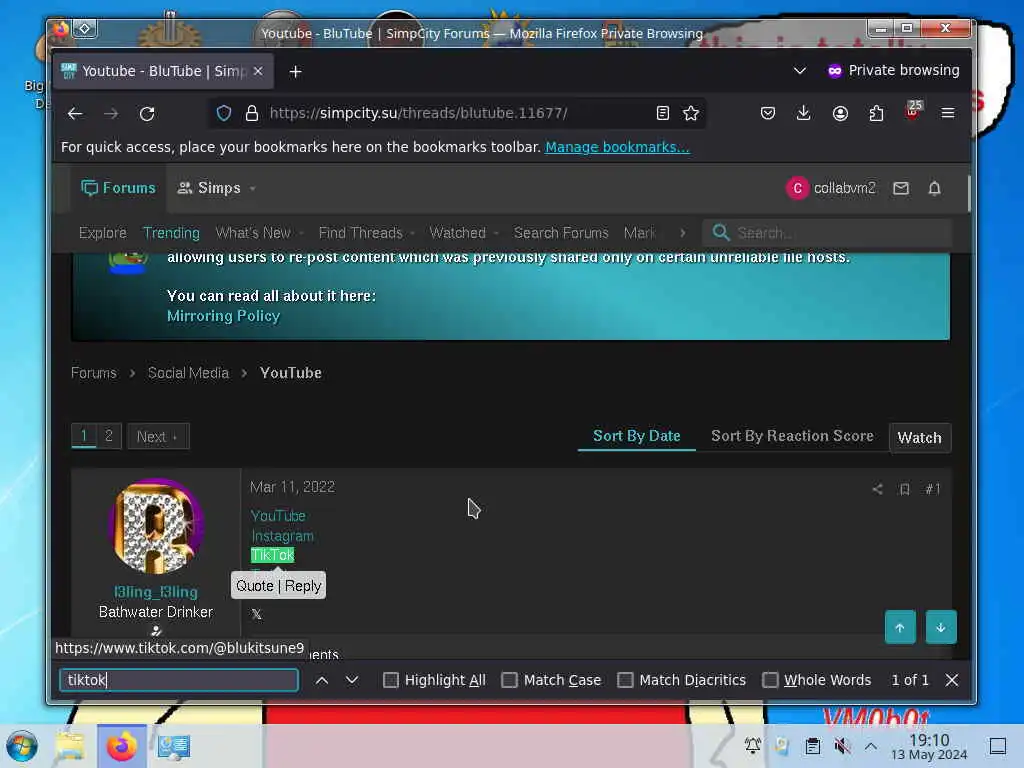Open the Explore menu item
Viewport: 1024px width, 768px height.
pos(103,232)
